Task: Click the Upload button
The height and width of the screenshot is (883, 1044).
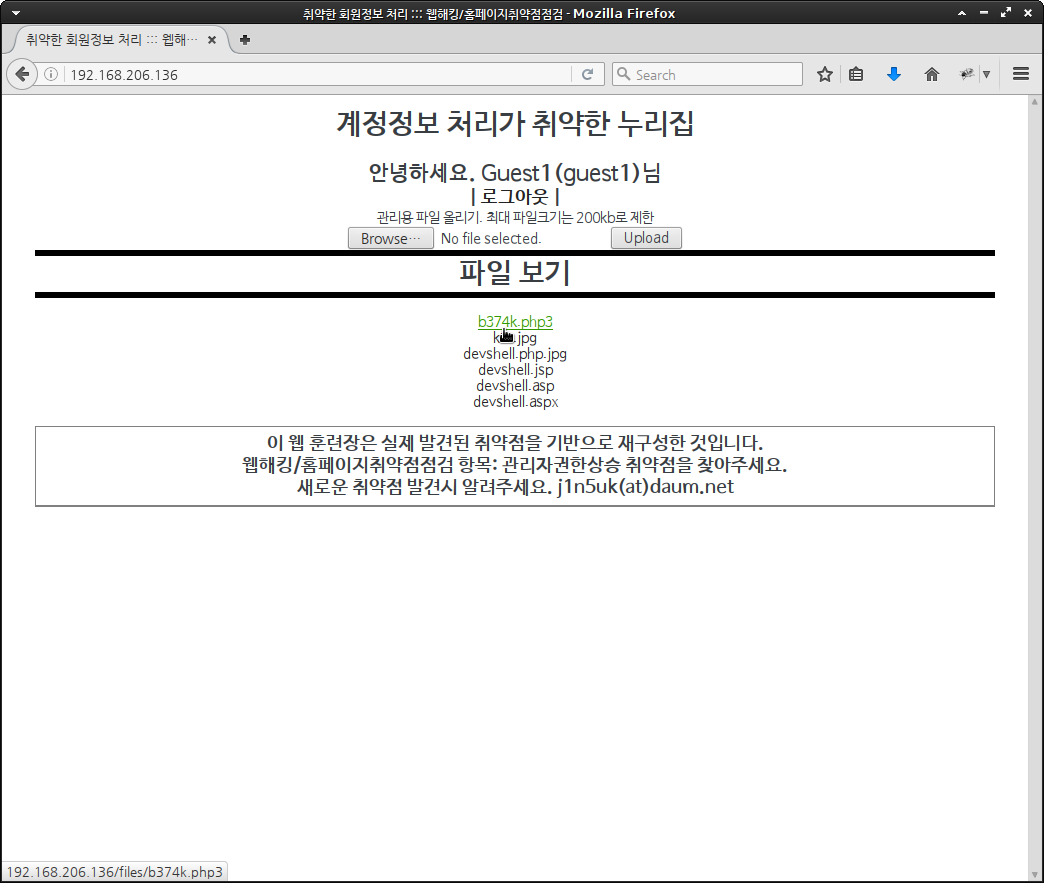Action: [x=646, y=238]
